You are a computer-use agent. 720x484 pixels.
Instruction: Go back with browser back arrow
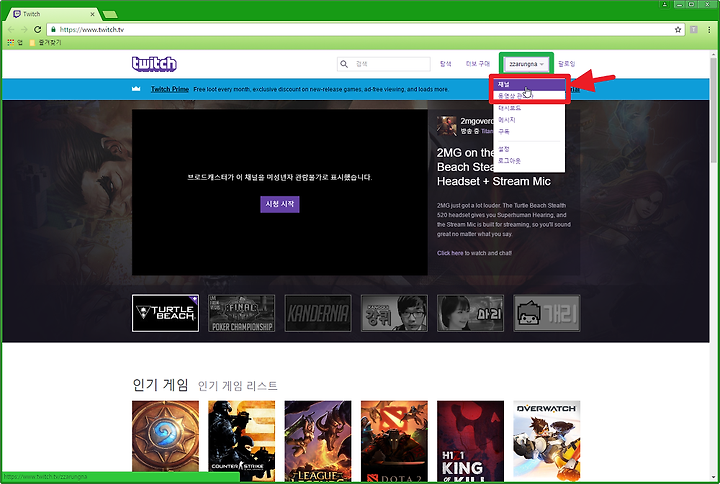[11, 29]
